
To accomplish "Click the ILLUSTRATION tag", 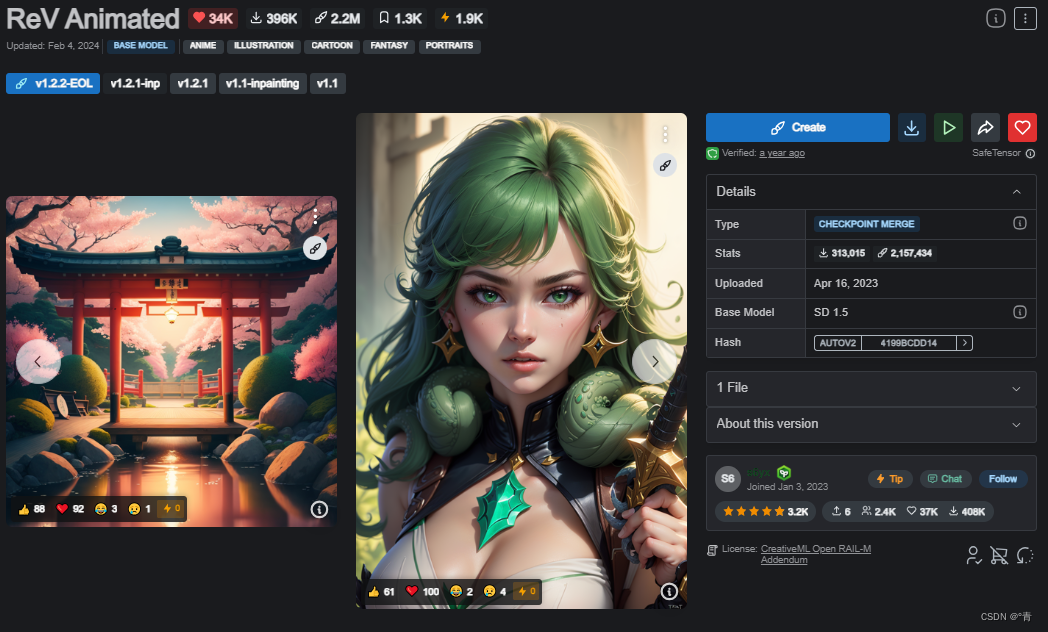I will tap(263, 45).
